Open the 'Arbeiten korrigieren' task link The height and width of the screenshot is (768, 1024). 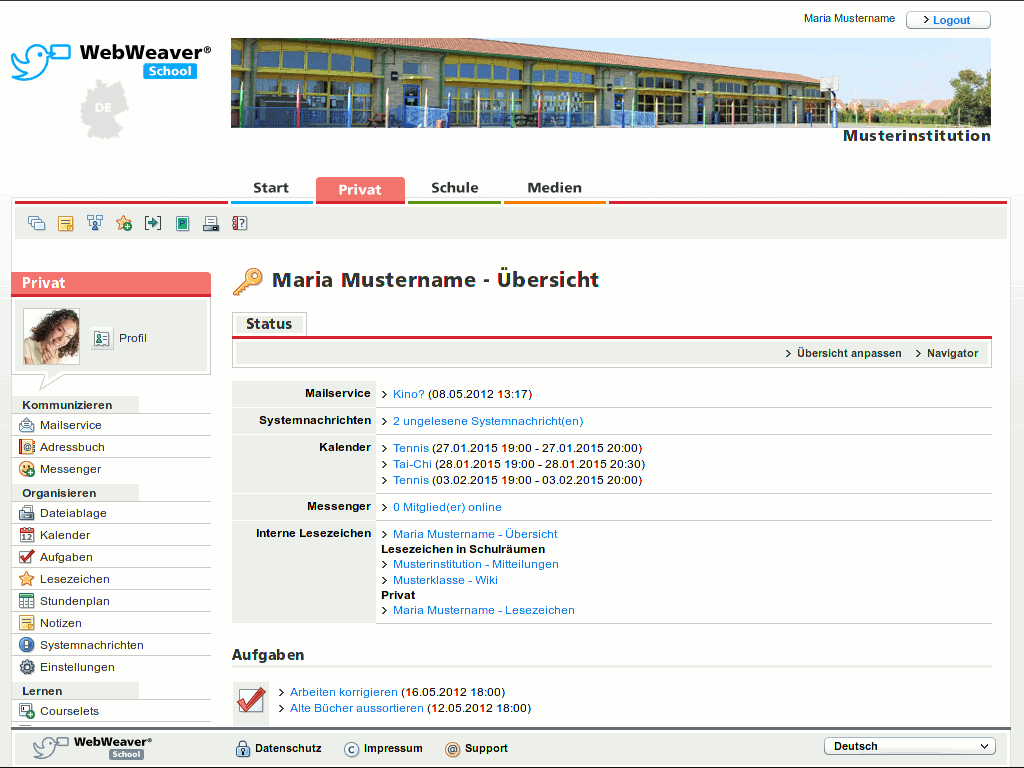click(x=343, y=692)
